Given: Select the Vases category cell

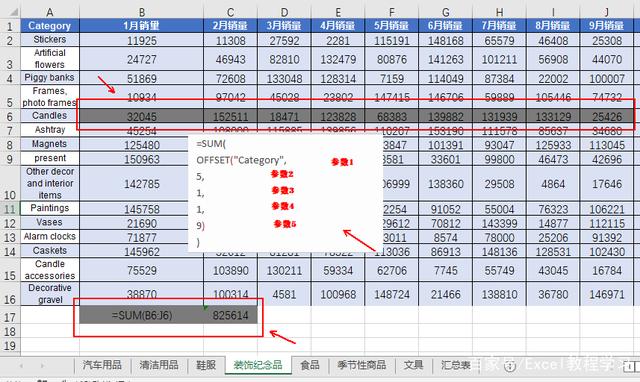Looking at the screenshot, I should [x=50, y=222].
